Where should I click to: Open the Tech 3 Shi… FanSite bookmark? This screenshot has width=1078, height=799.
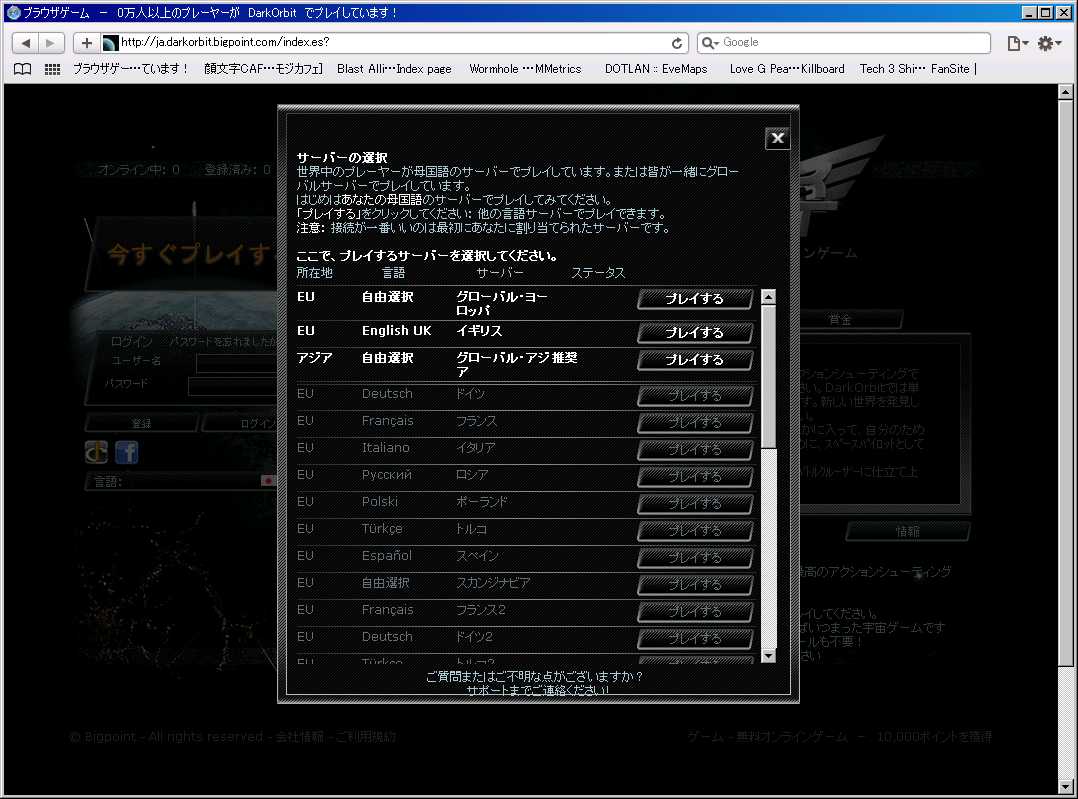tap(914, 69)
